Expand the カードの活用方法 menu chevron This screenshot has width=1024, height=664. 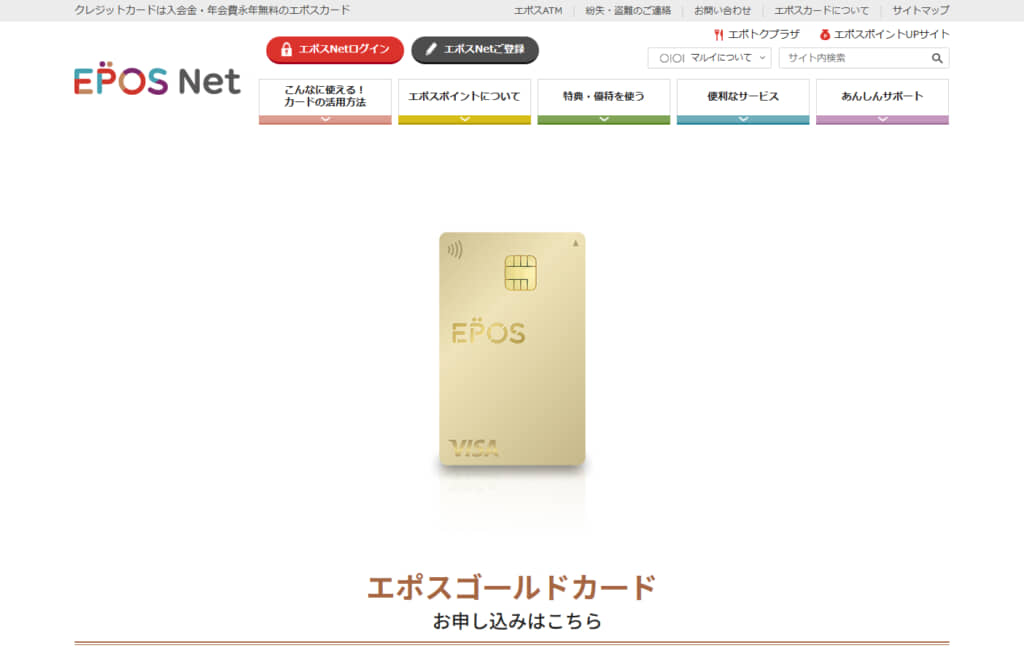click(x=325, y=119)
